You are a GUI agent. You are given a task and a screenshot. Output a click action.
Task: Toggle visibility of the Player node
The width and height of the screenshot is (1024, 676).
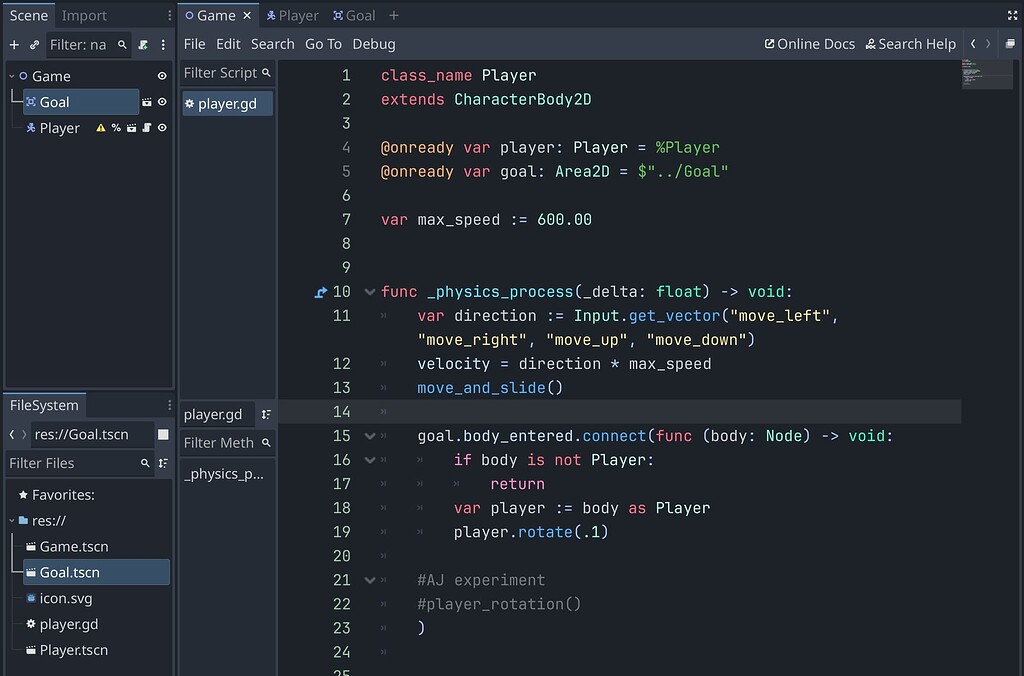click(x=163, y=127)
